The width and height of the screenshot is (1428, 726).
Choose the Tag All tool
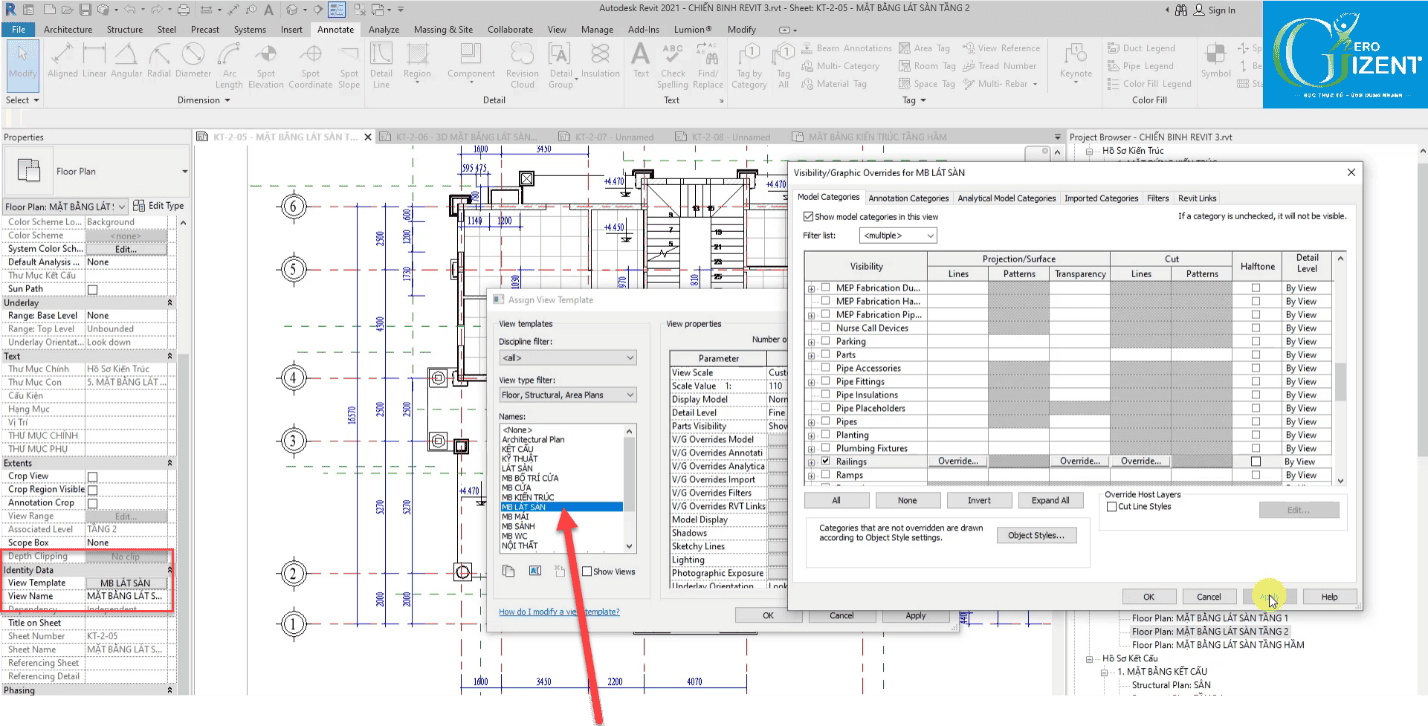784,65
